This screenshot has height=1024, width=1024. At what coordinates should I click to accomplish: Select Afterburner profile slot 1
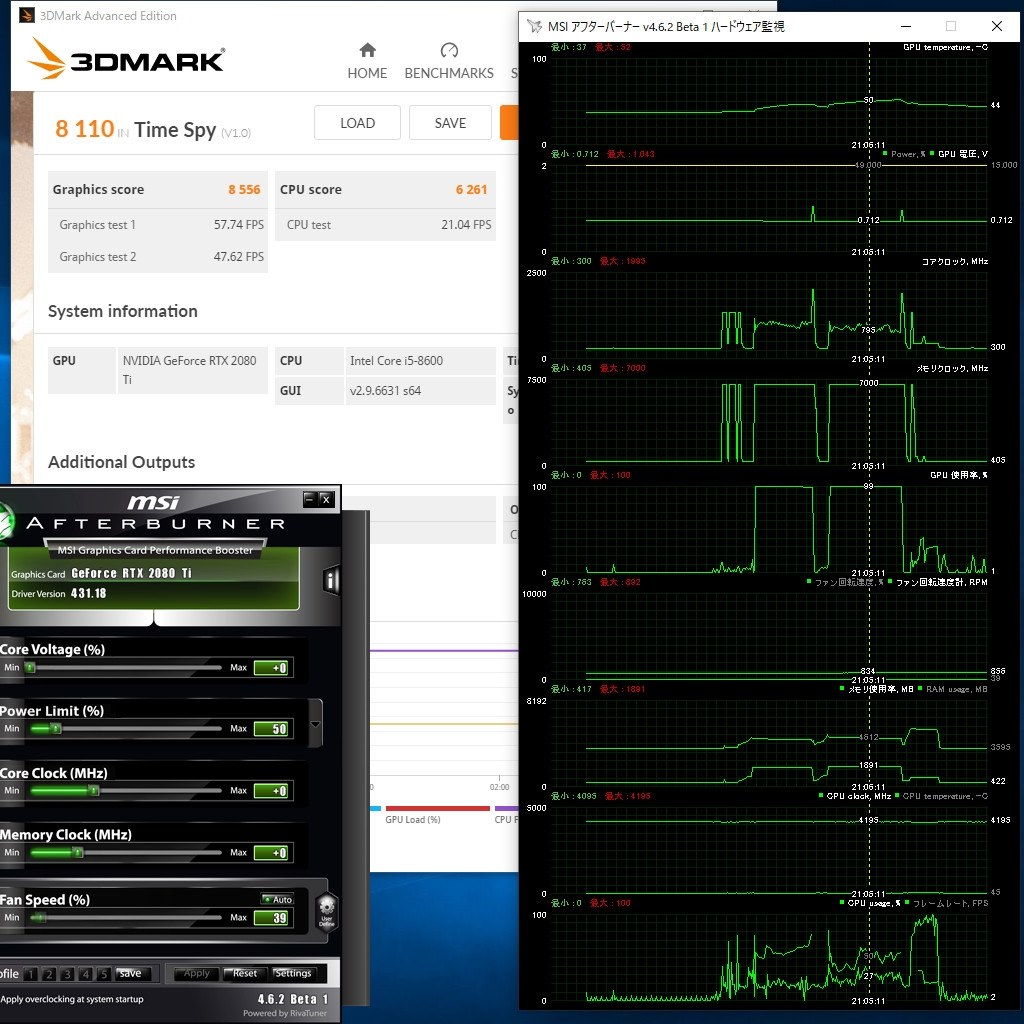[31, 974]
